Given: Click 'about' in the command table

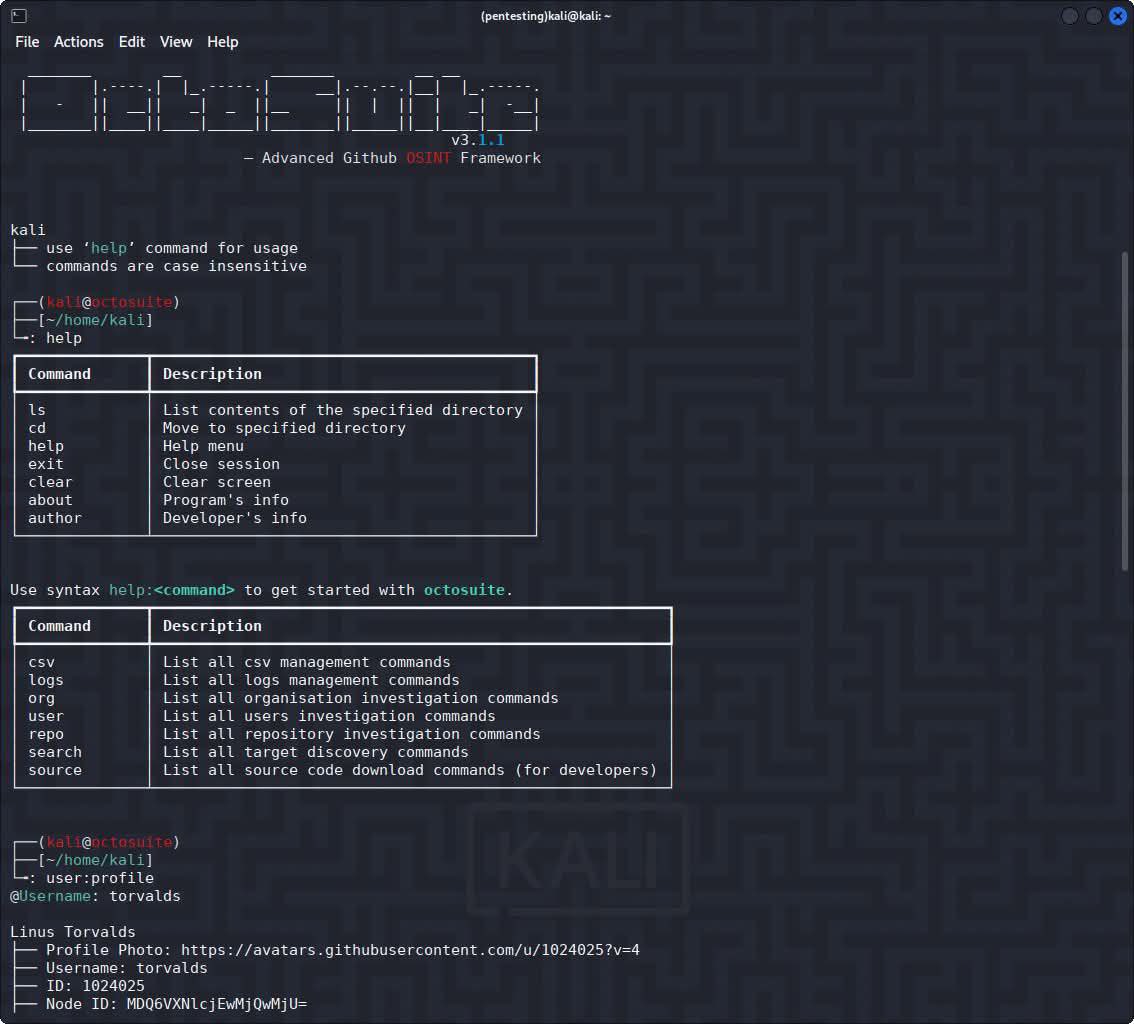Looking at the screenshot, I should click(50, 500).
